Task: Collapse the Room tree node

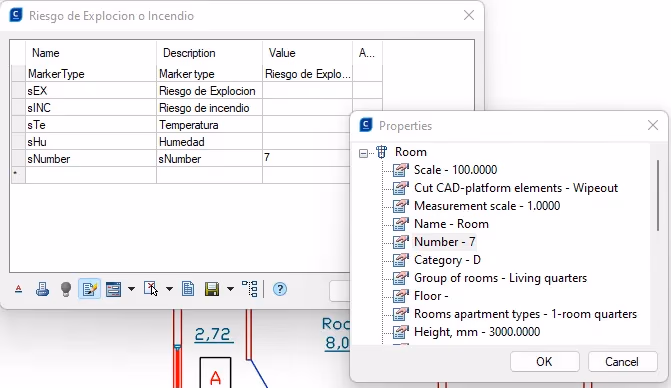Action: click(x=363, y=153)
